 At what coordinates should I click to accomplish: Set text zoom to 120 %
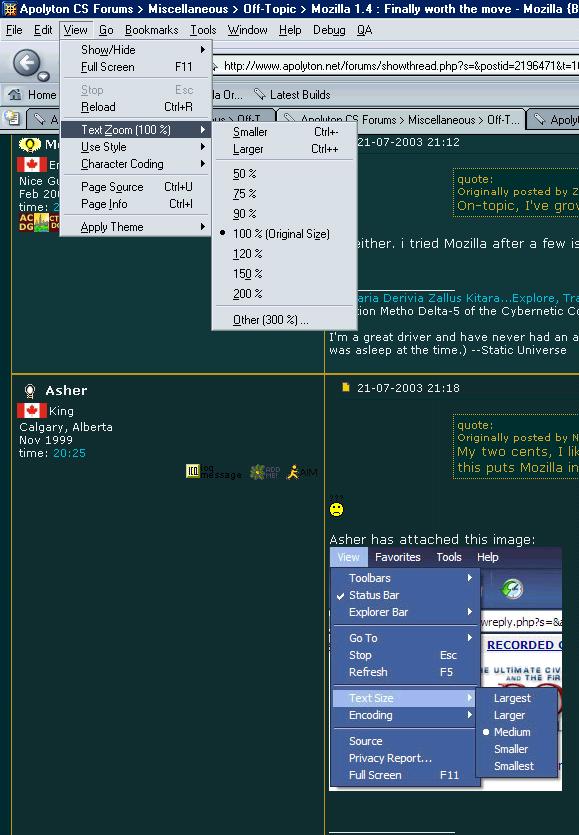pos(284,254)
